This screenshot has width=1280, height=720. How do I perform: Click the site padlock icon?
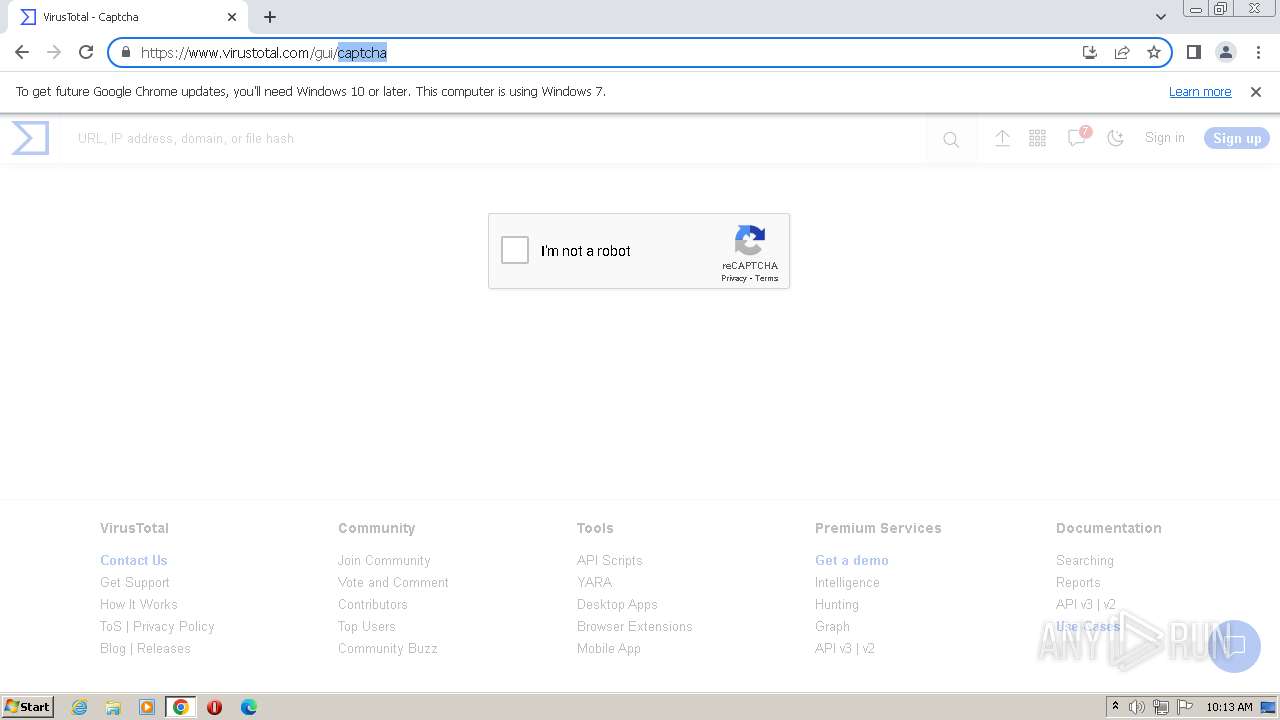click(x=126, y=52)
